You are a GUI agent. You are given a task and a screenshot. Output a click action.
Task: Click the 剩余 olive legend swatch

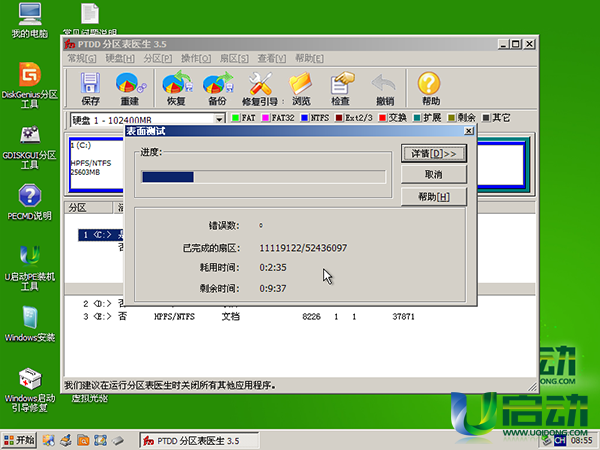pyautogui.click(x=452, y=117)
